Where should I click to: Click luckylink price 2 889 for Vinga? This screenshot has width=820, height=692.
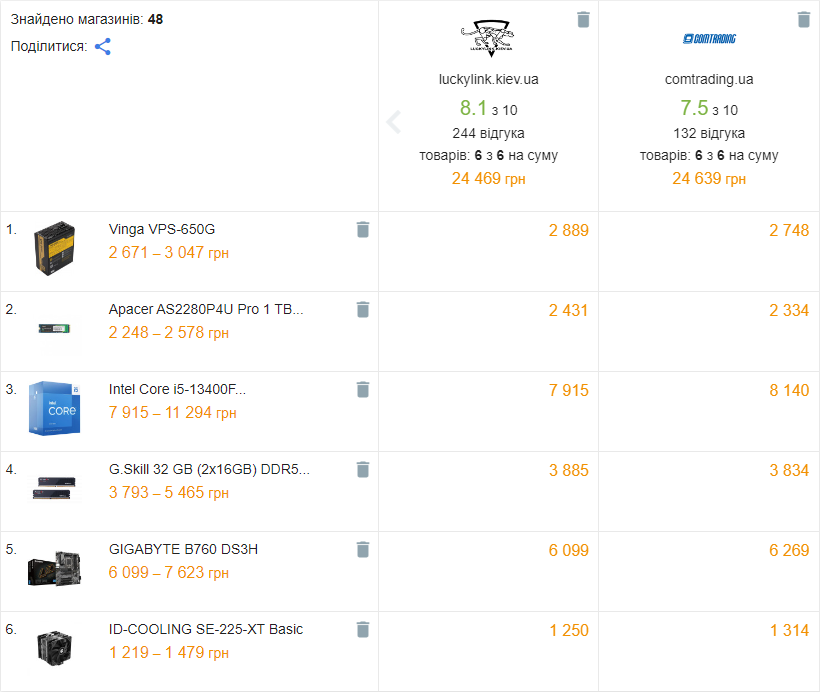[568, 231]
